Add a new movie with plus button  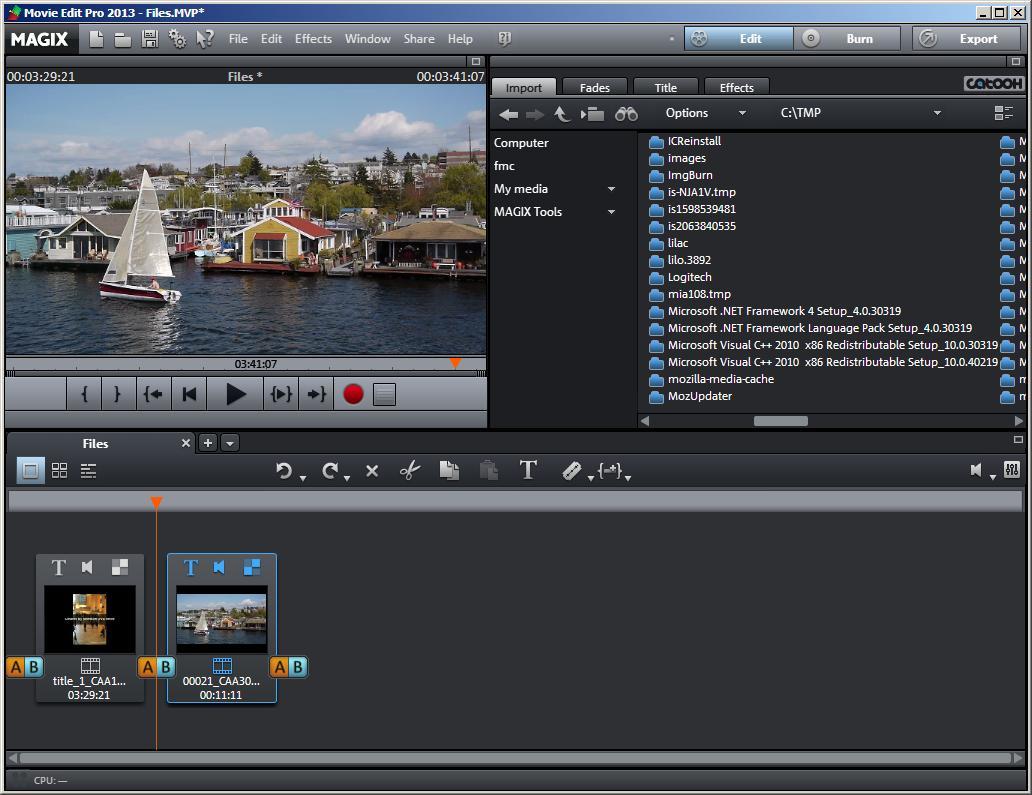[x=208, y=444]
